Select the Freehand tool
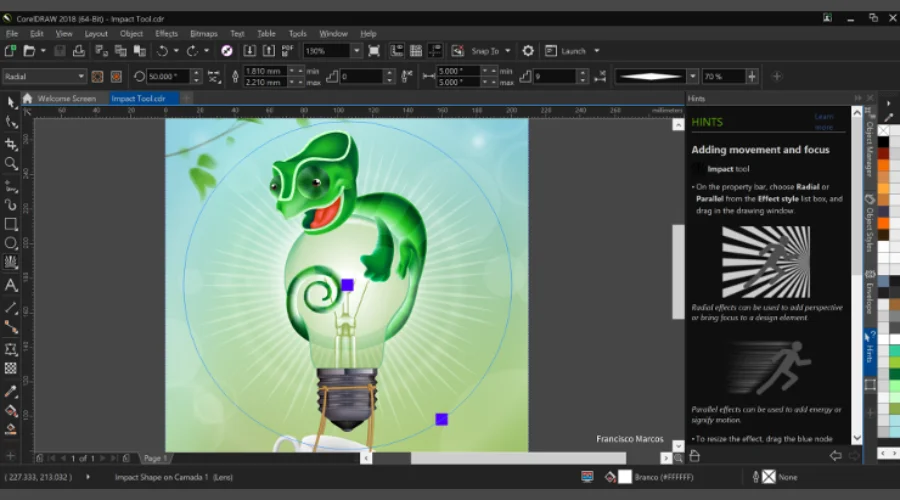Image resolution: width=900 pixels, height=500 pixels. tap(11, 186)
